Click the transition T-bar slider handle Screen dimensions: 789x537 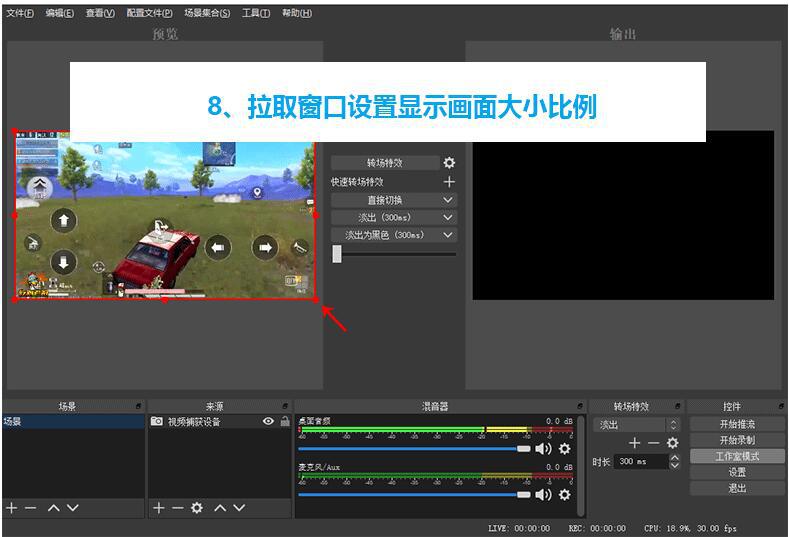(x=337, y=254)
